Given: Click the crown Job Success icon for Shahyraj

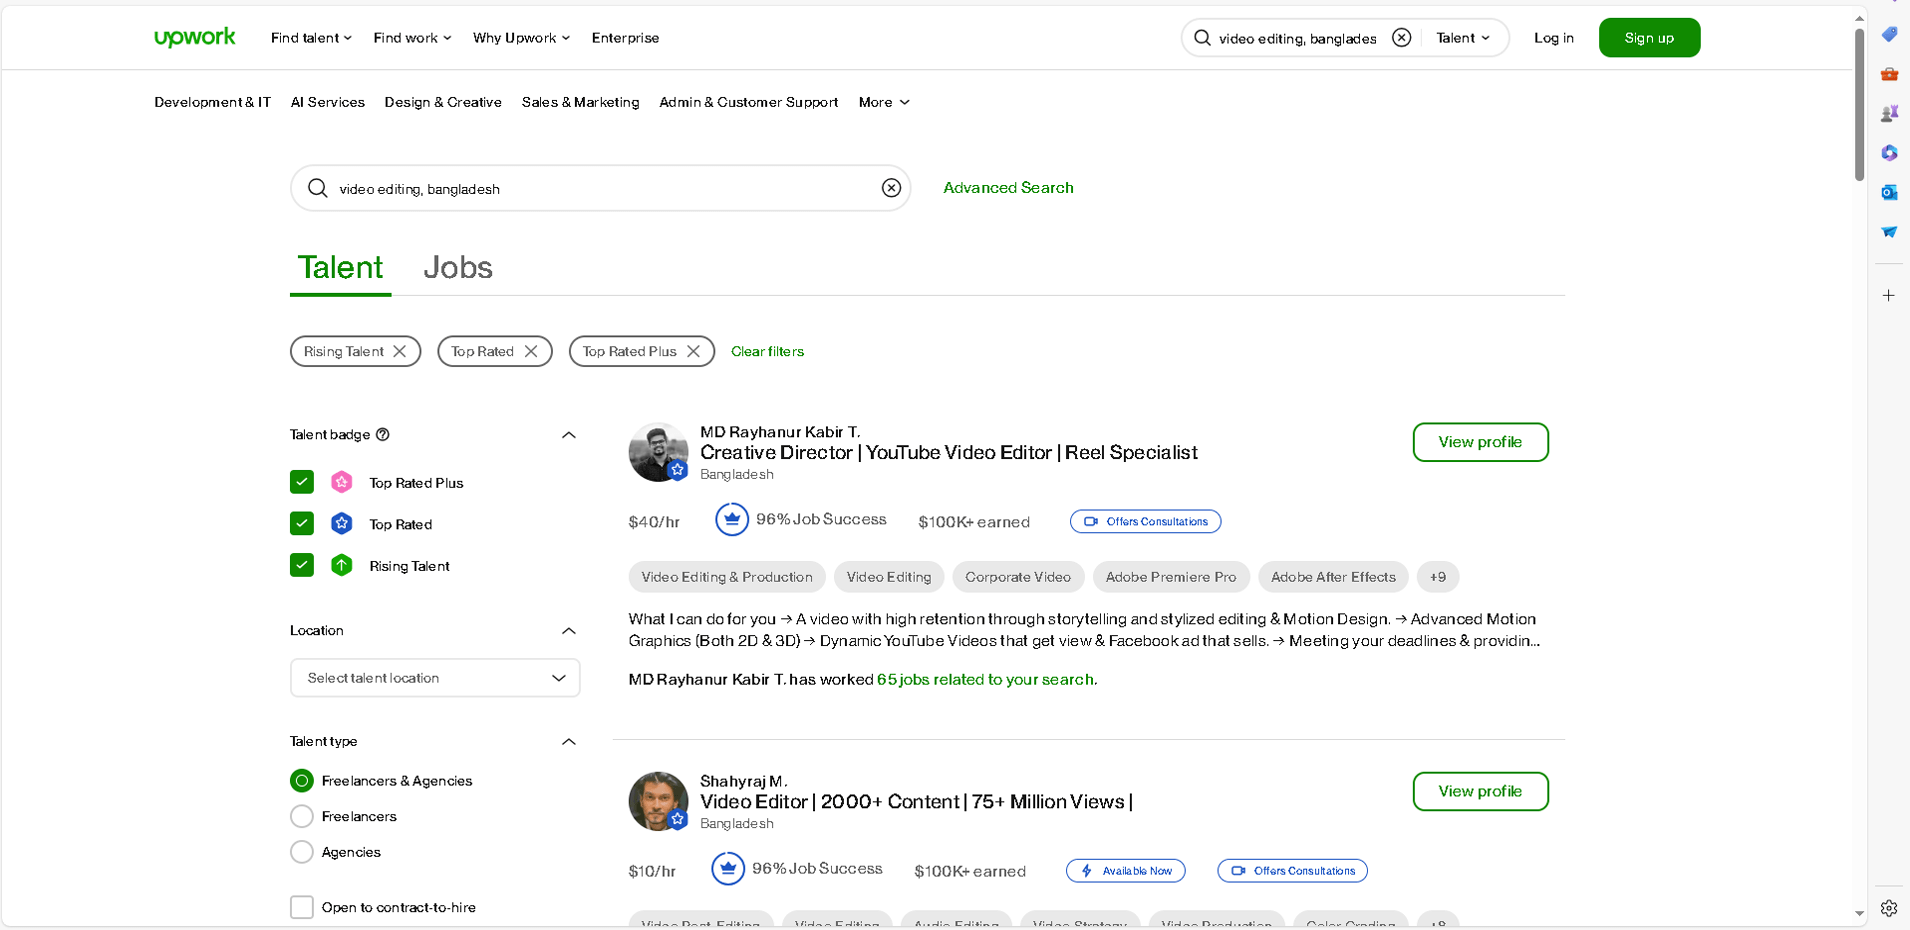Looking at the screenshot, I should point(728,869).
